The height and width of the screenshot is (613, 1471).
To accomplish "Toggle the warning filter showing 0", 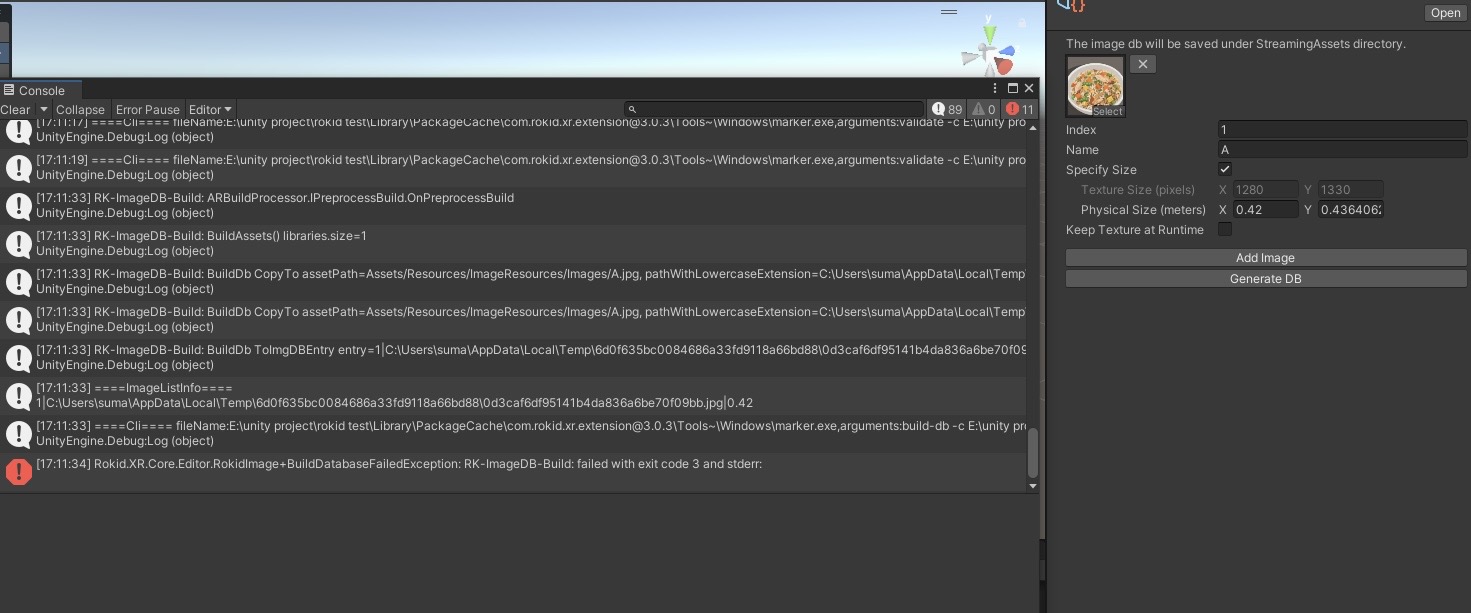I will pyautogui.click(x=984, y=109).
